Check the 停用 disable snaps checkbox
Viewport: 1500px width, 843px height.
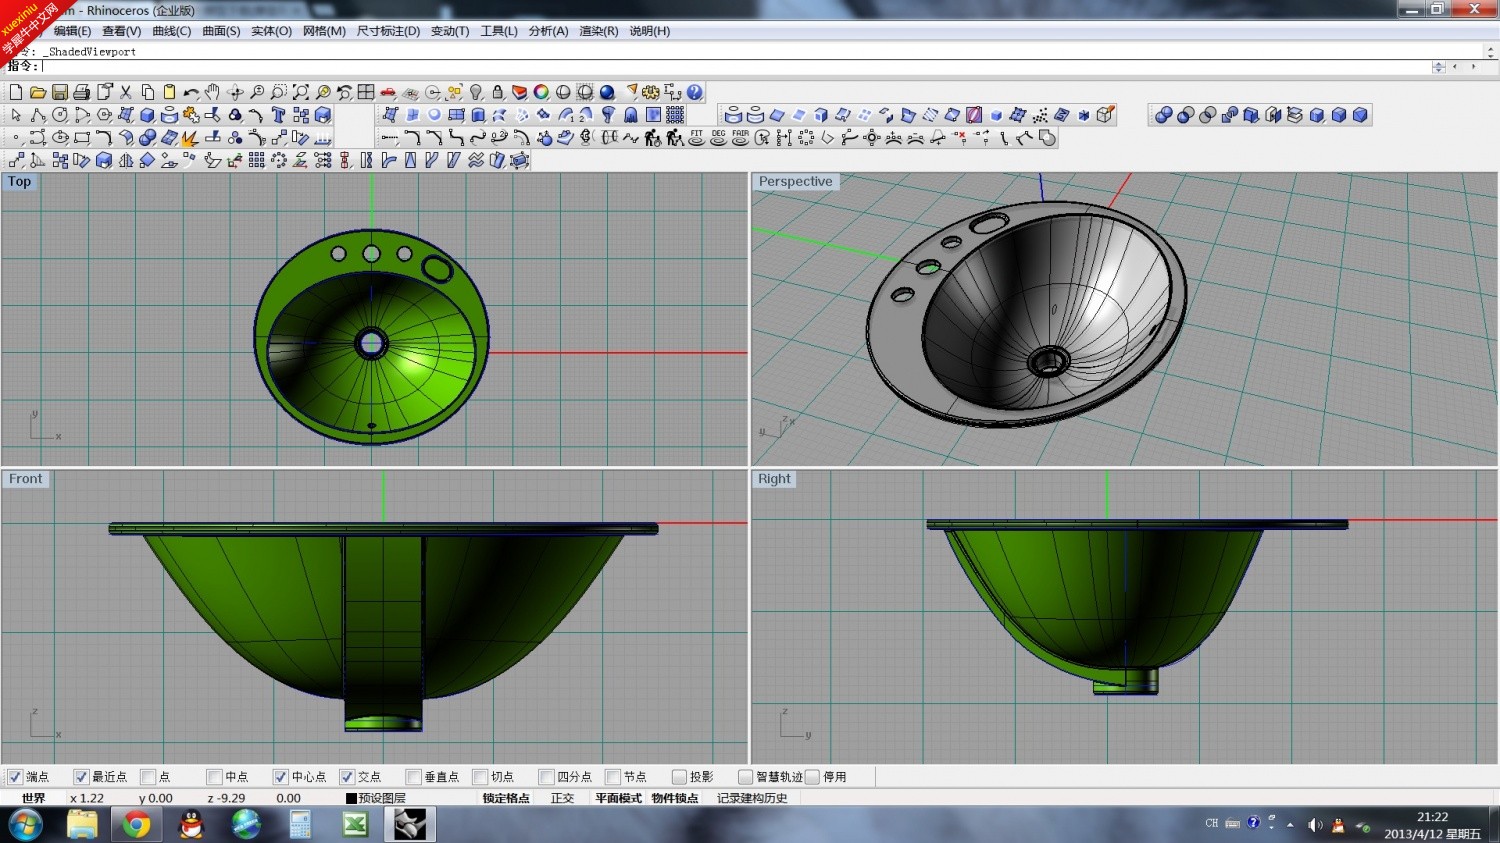pyautogui.click(x=812, y=777)
